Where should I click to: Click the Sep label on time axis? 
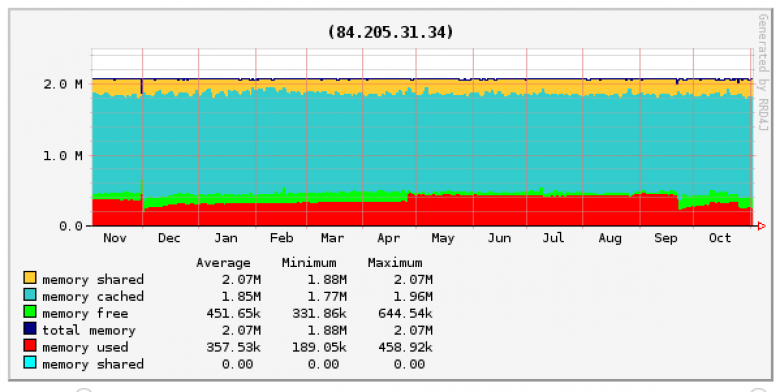(x=666, y=238)
